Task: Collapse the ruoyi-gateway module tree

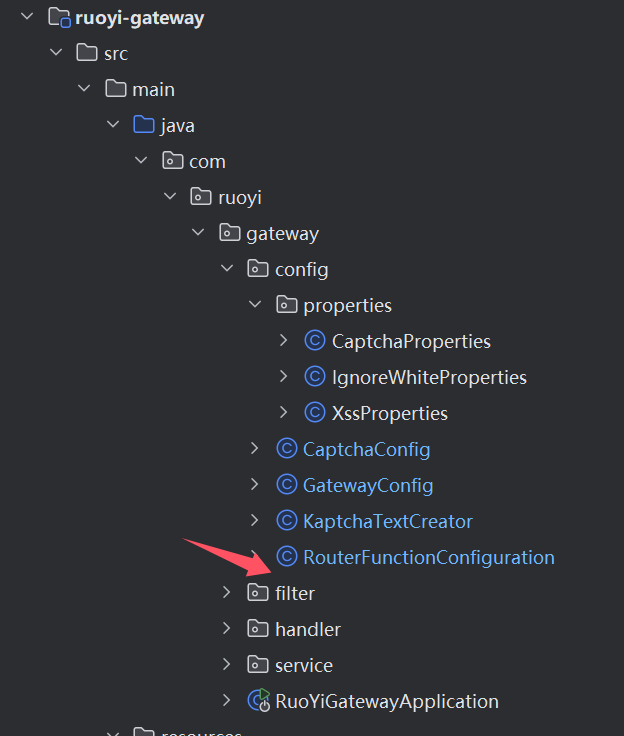Action: pyautogui.click(x=28, y=17)
